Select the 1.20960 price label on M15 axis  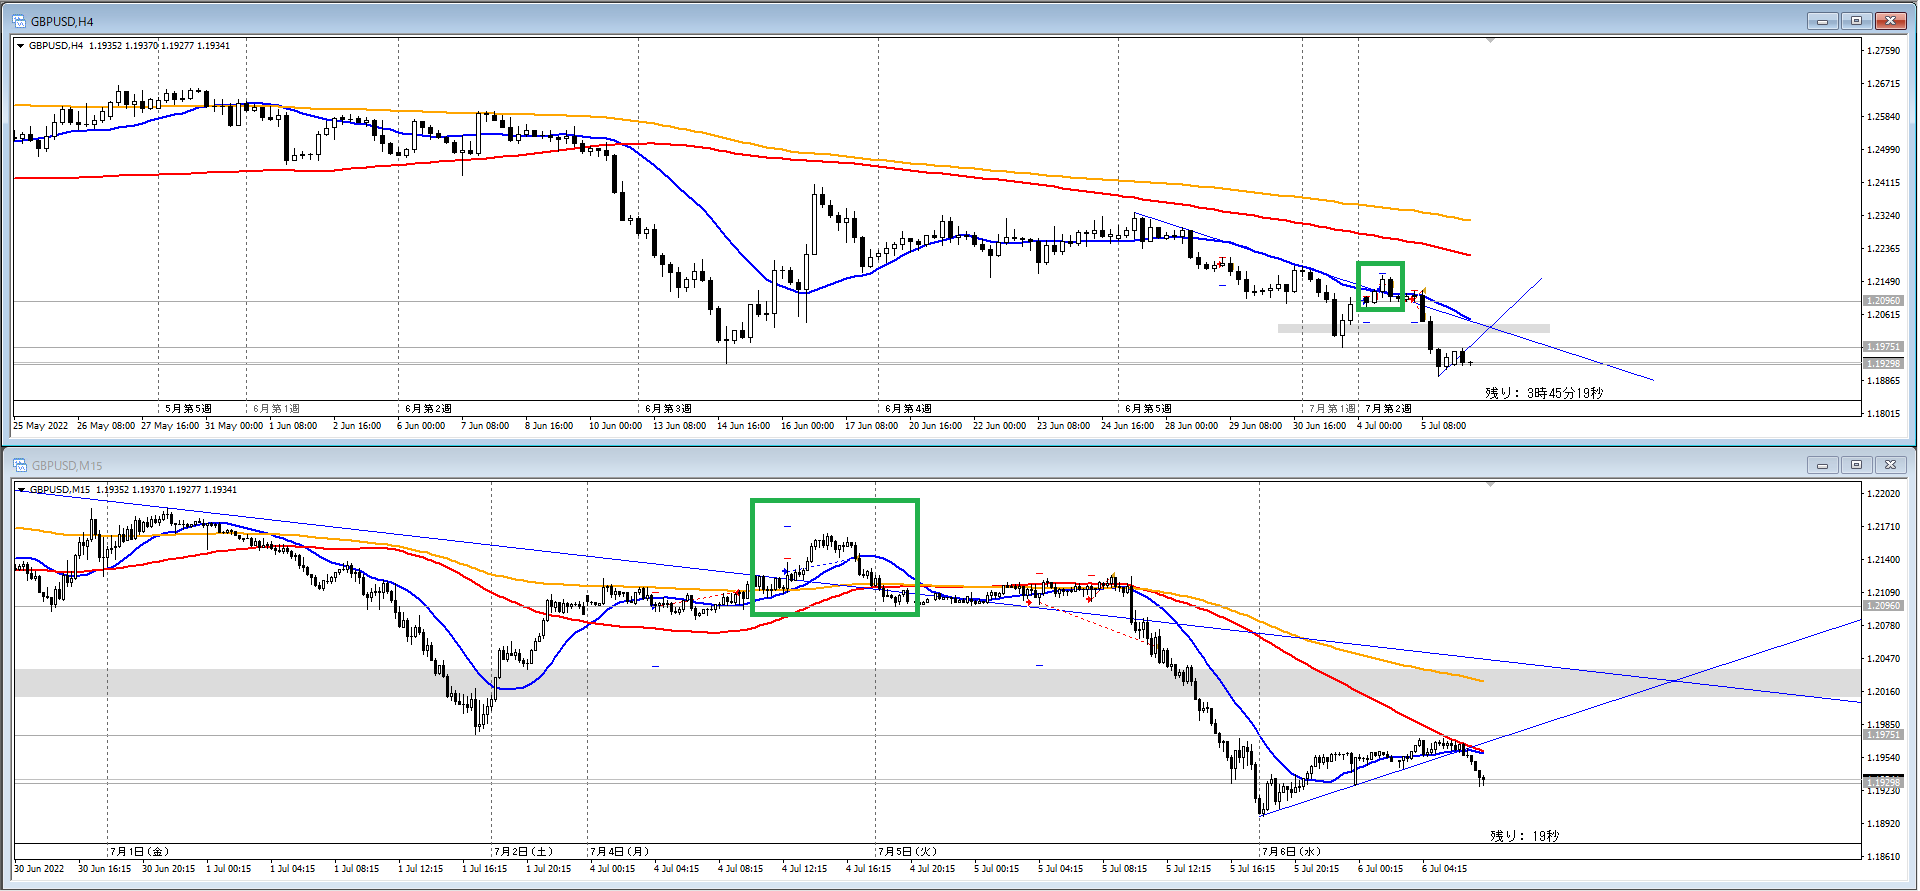click(x=1883, y=606)
